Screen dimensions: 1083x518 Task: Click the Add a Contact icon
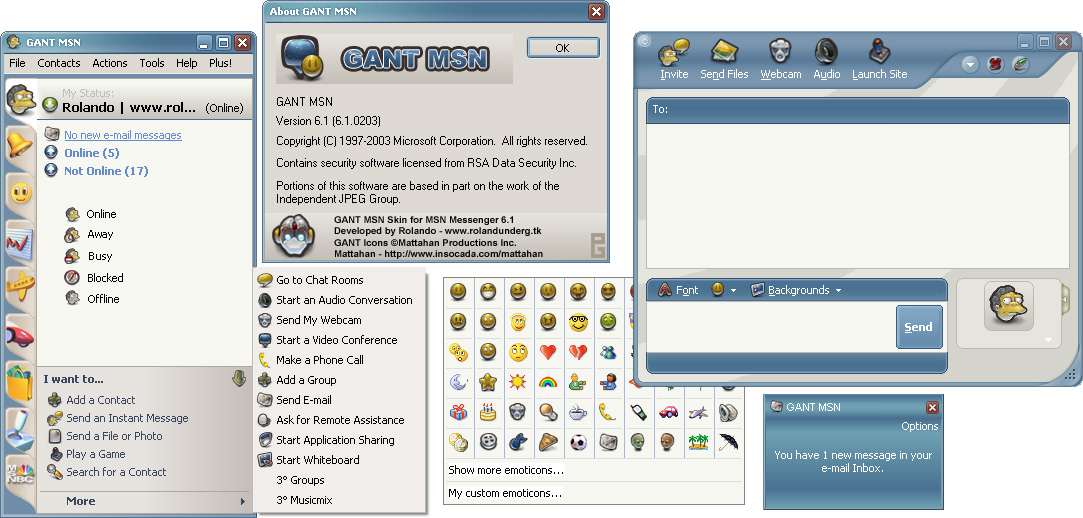(55, 400)
